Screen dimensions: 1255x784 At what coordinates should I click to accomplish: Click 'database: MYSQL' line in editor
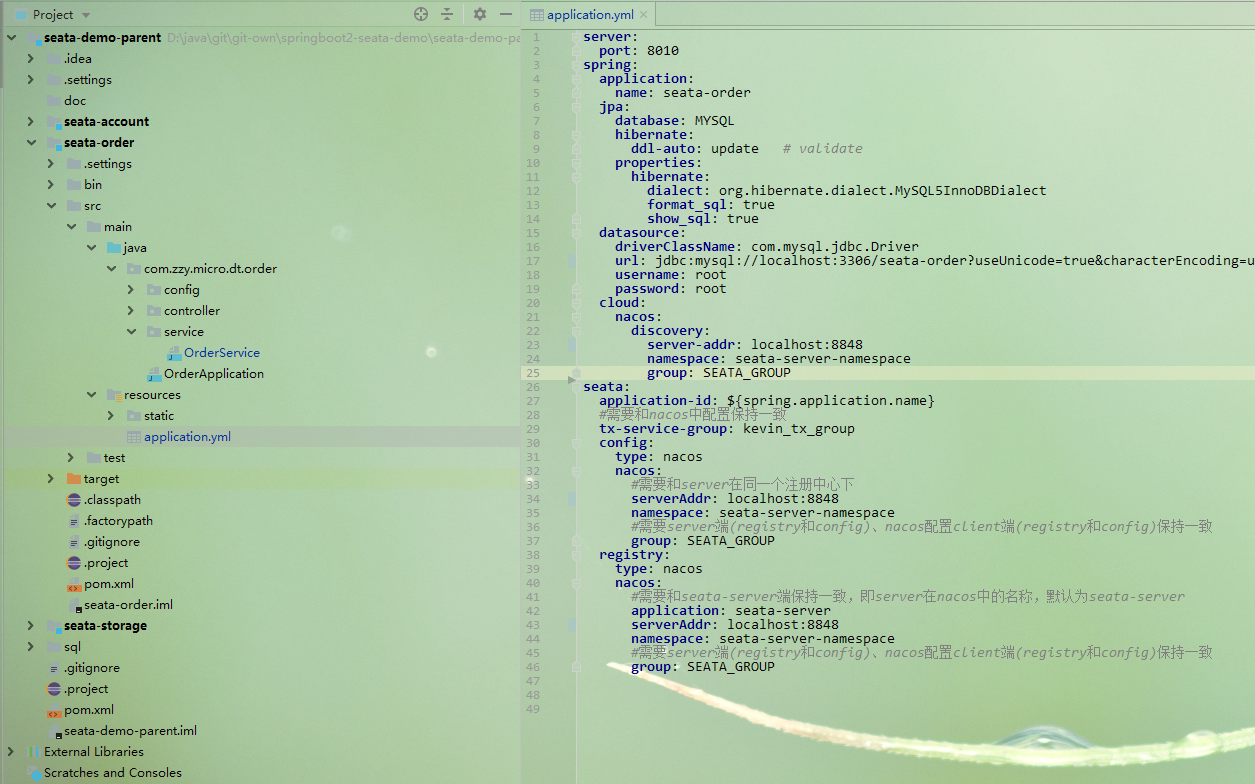click(675, 121)
